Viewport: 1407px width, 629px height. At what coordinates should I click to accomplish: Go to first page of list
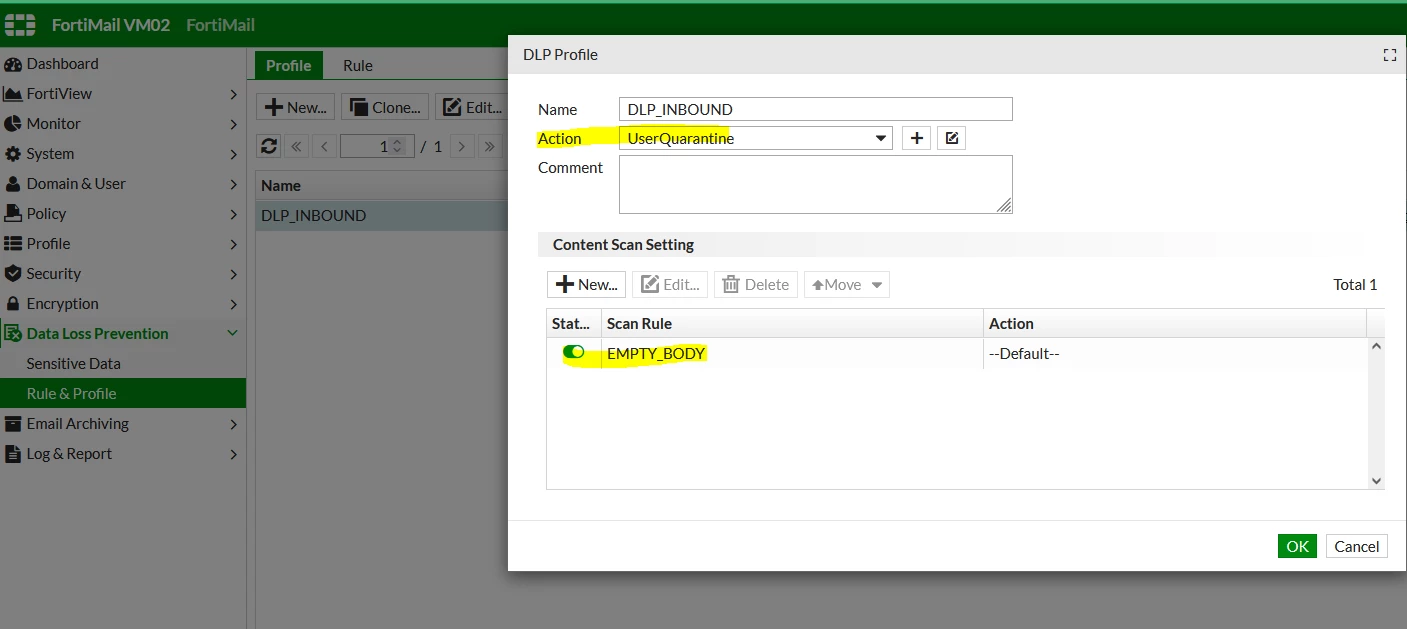[x=297, y=146]
